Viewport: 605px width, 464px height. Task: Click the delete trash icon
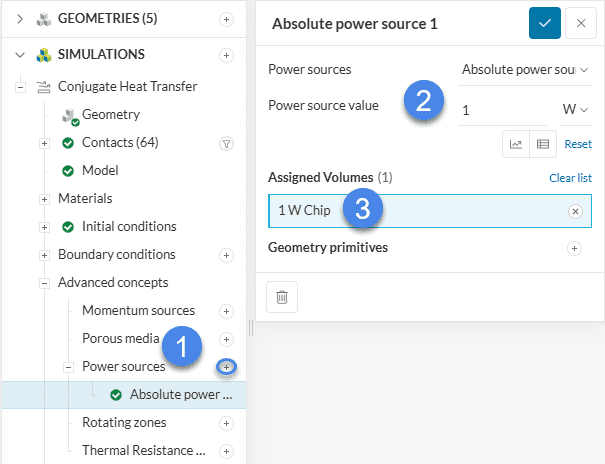282,297
